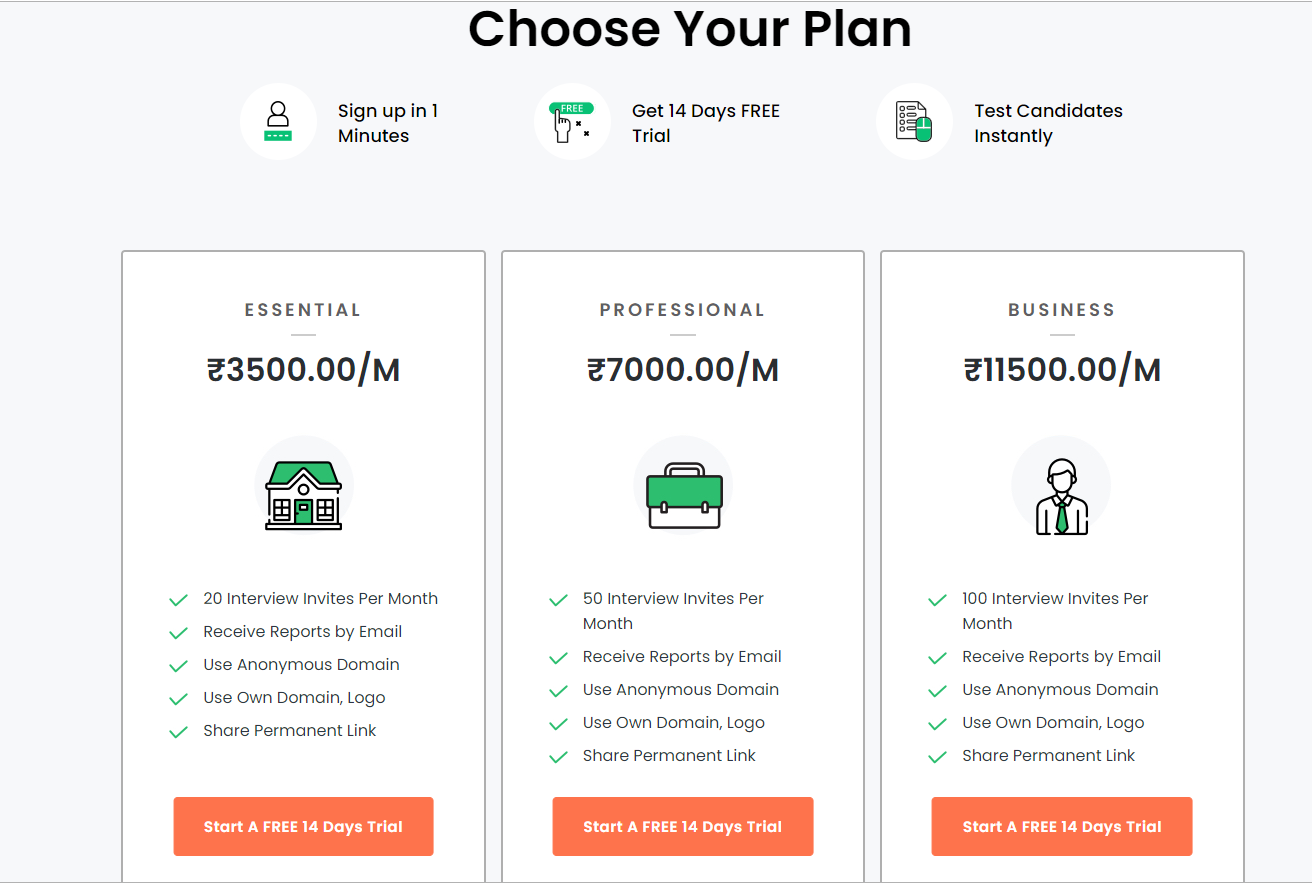Screen dimensions: 1312x888
Task: Click the ₹7000.00/M price text
Action: point(682,370)
